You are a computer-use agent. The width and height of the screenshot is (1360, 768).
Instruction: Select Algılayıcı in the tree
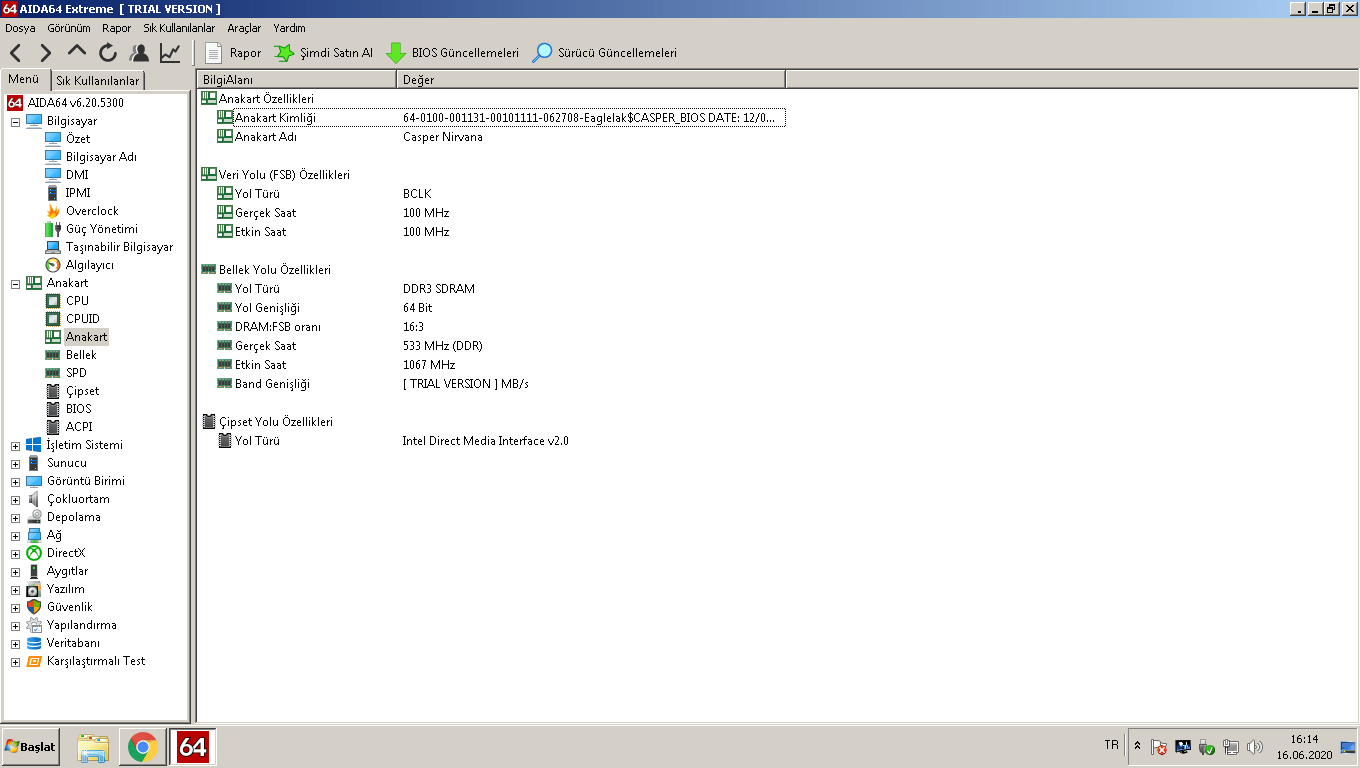90,265
